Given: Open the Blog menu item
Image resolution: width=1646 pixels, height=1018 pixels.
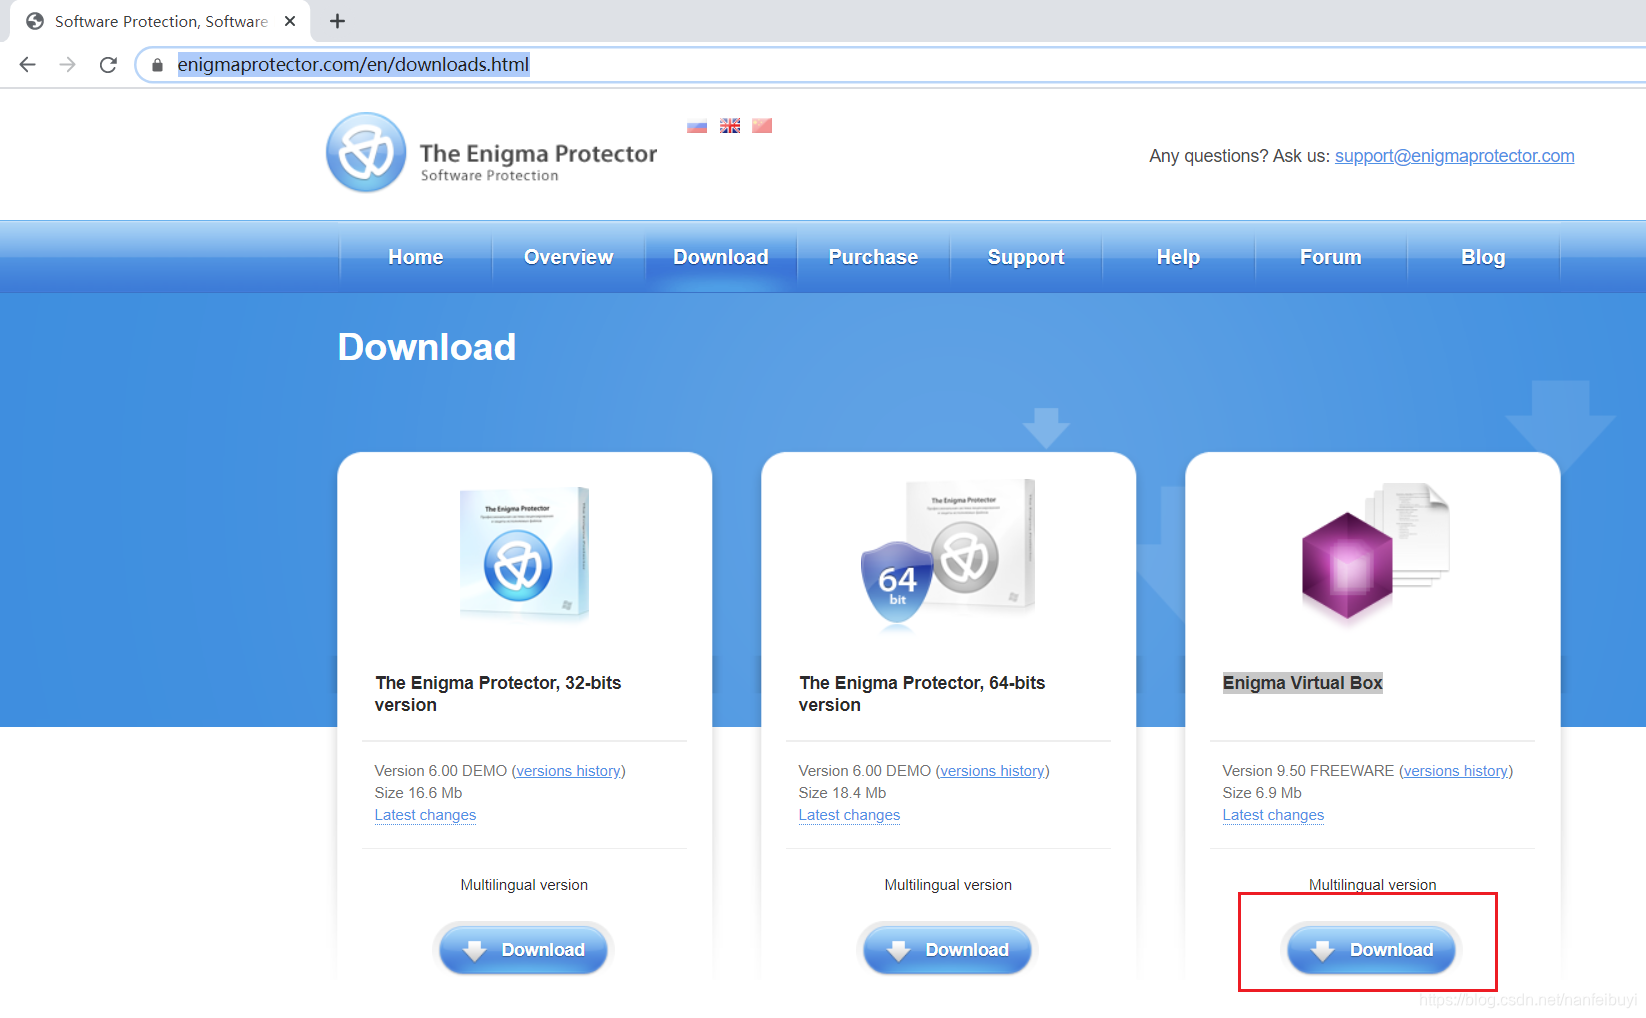Looking at the screenshot, I should 1483,257.
